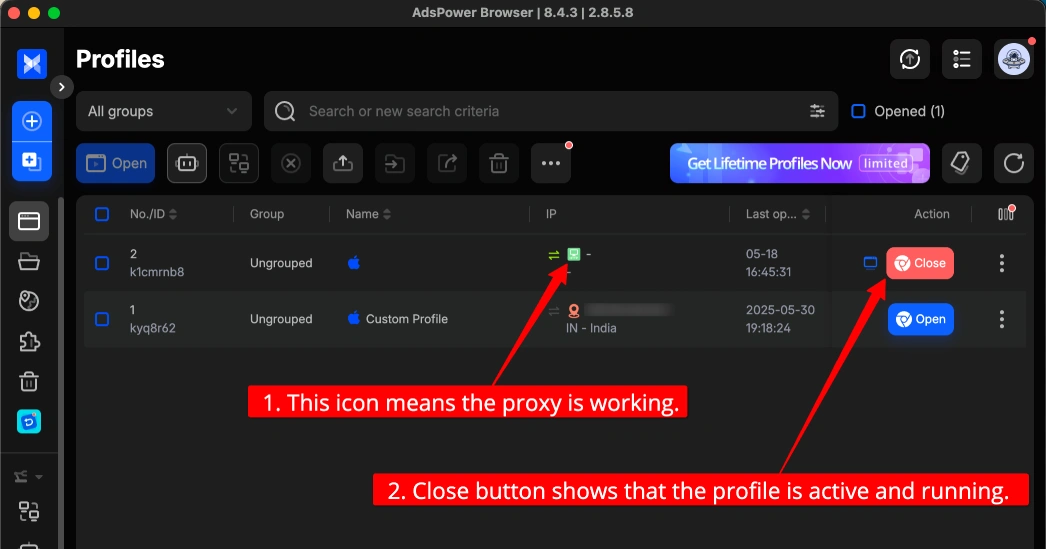Select checkbox for profile k1cmrnb8
1046x549 pixels.
pos(102,263)
